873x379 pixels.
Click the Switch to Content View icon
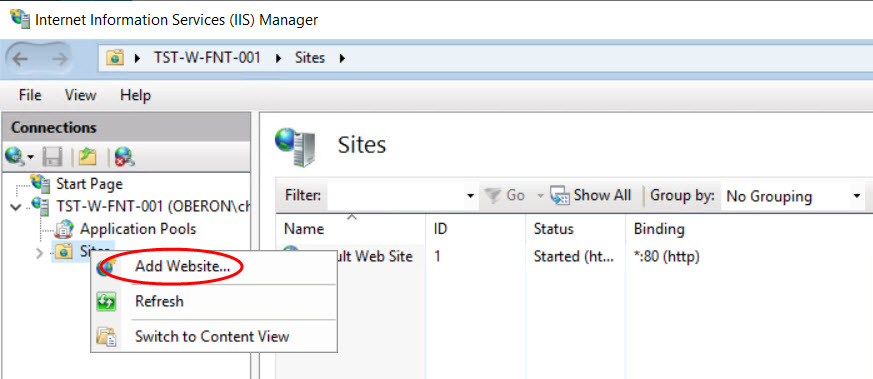coord(106,337)
